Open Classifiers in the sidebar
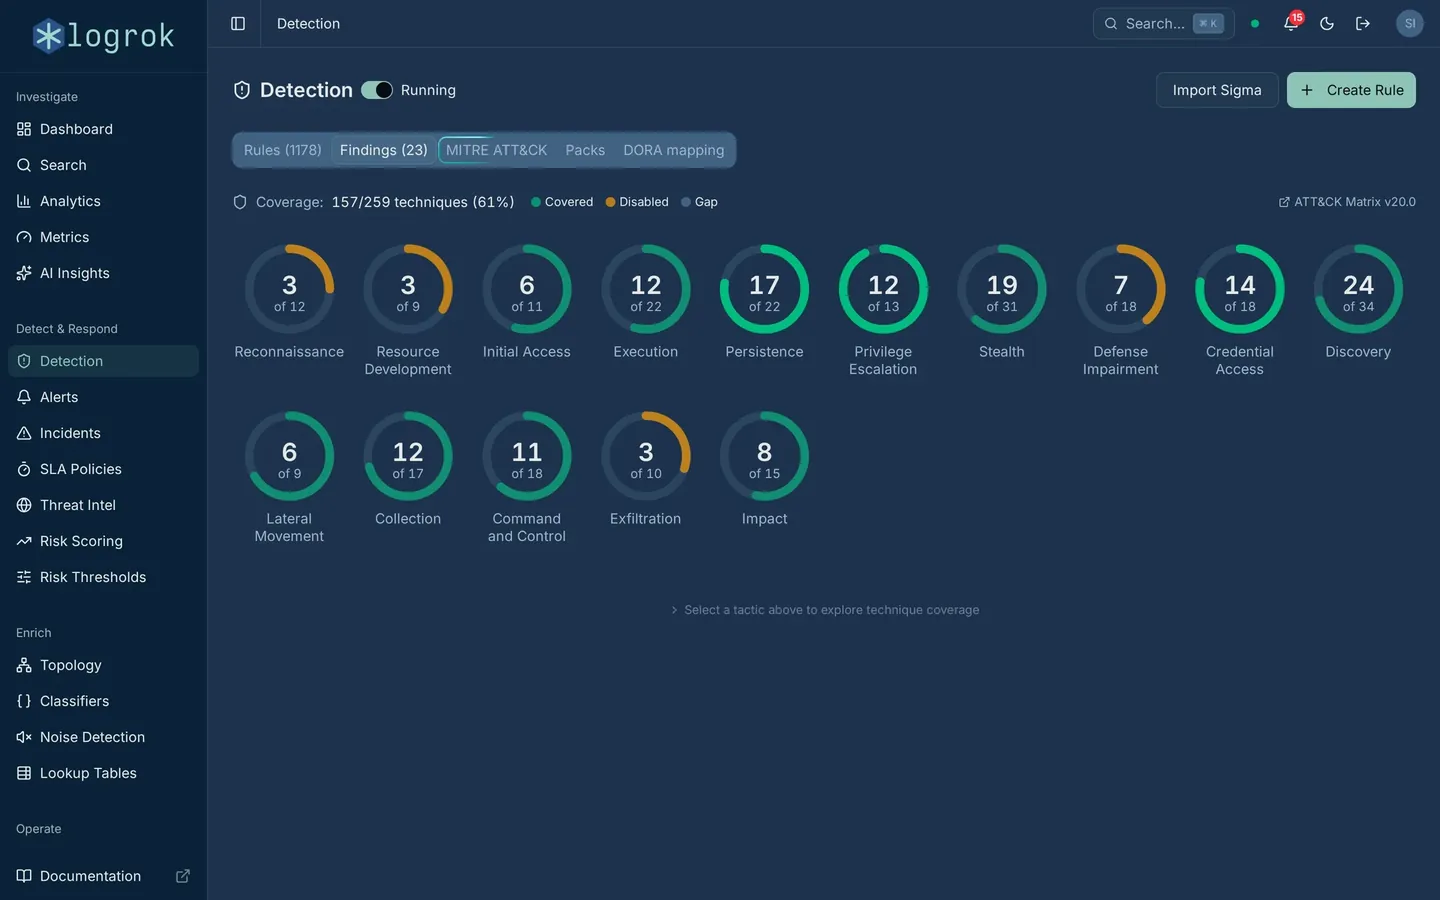 103,701
